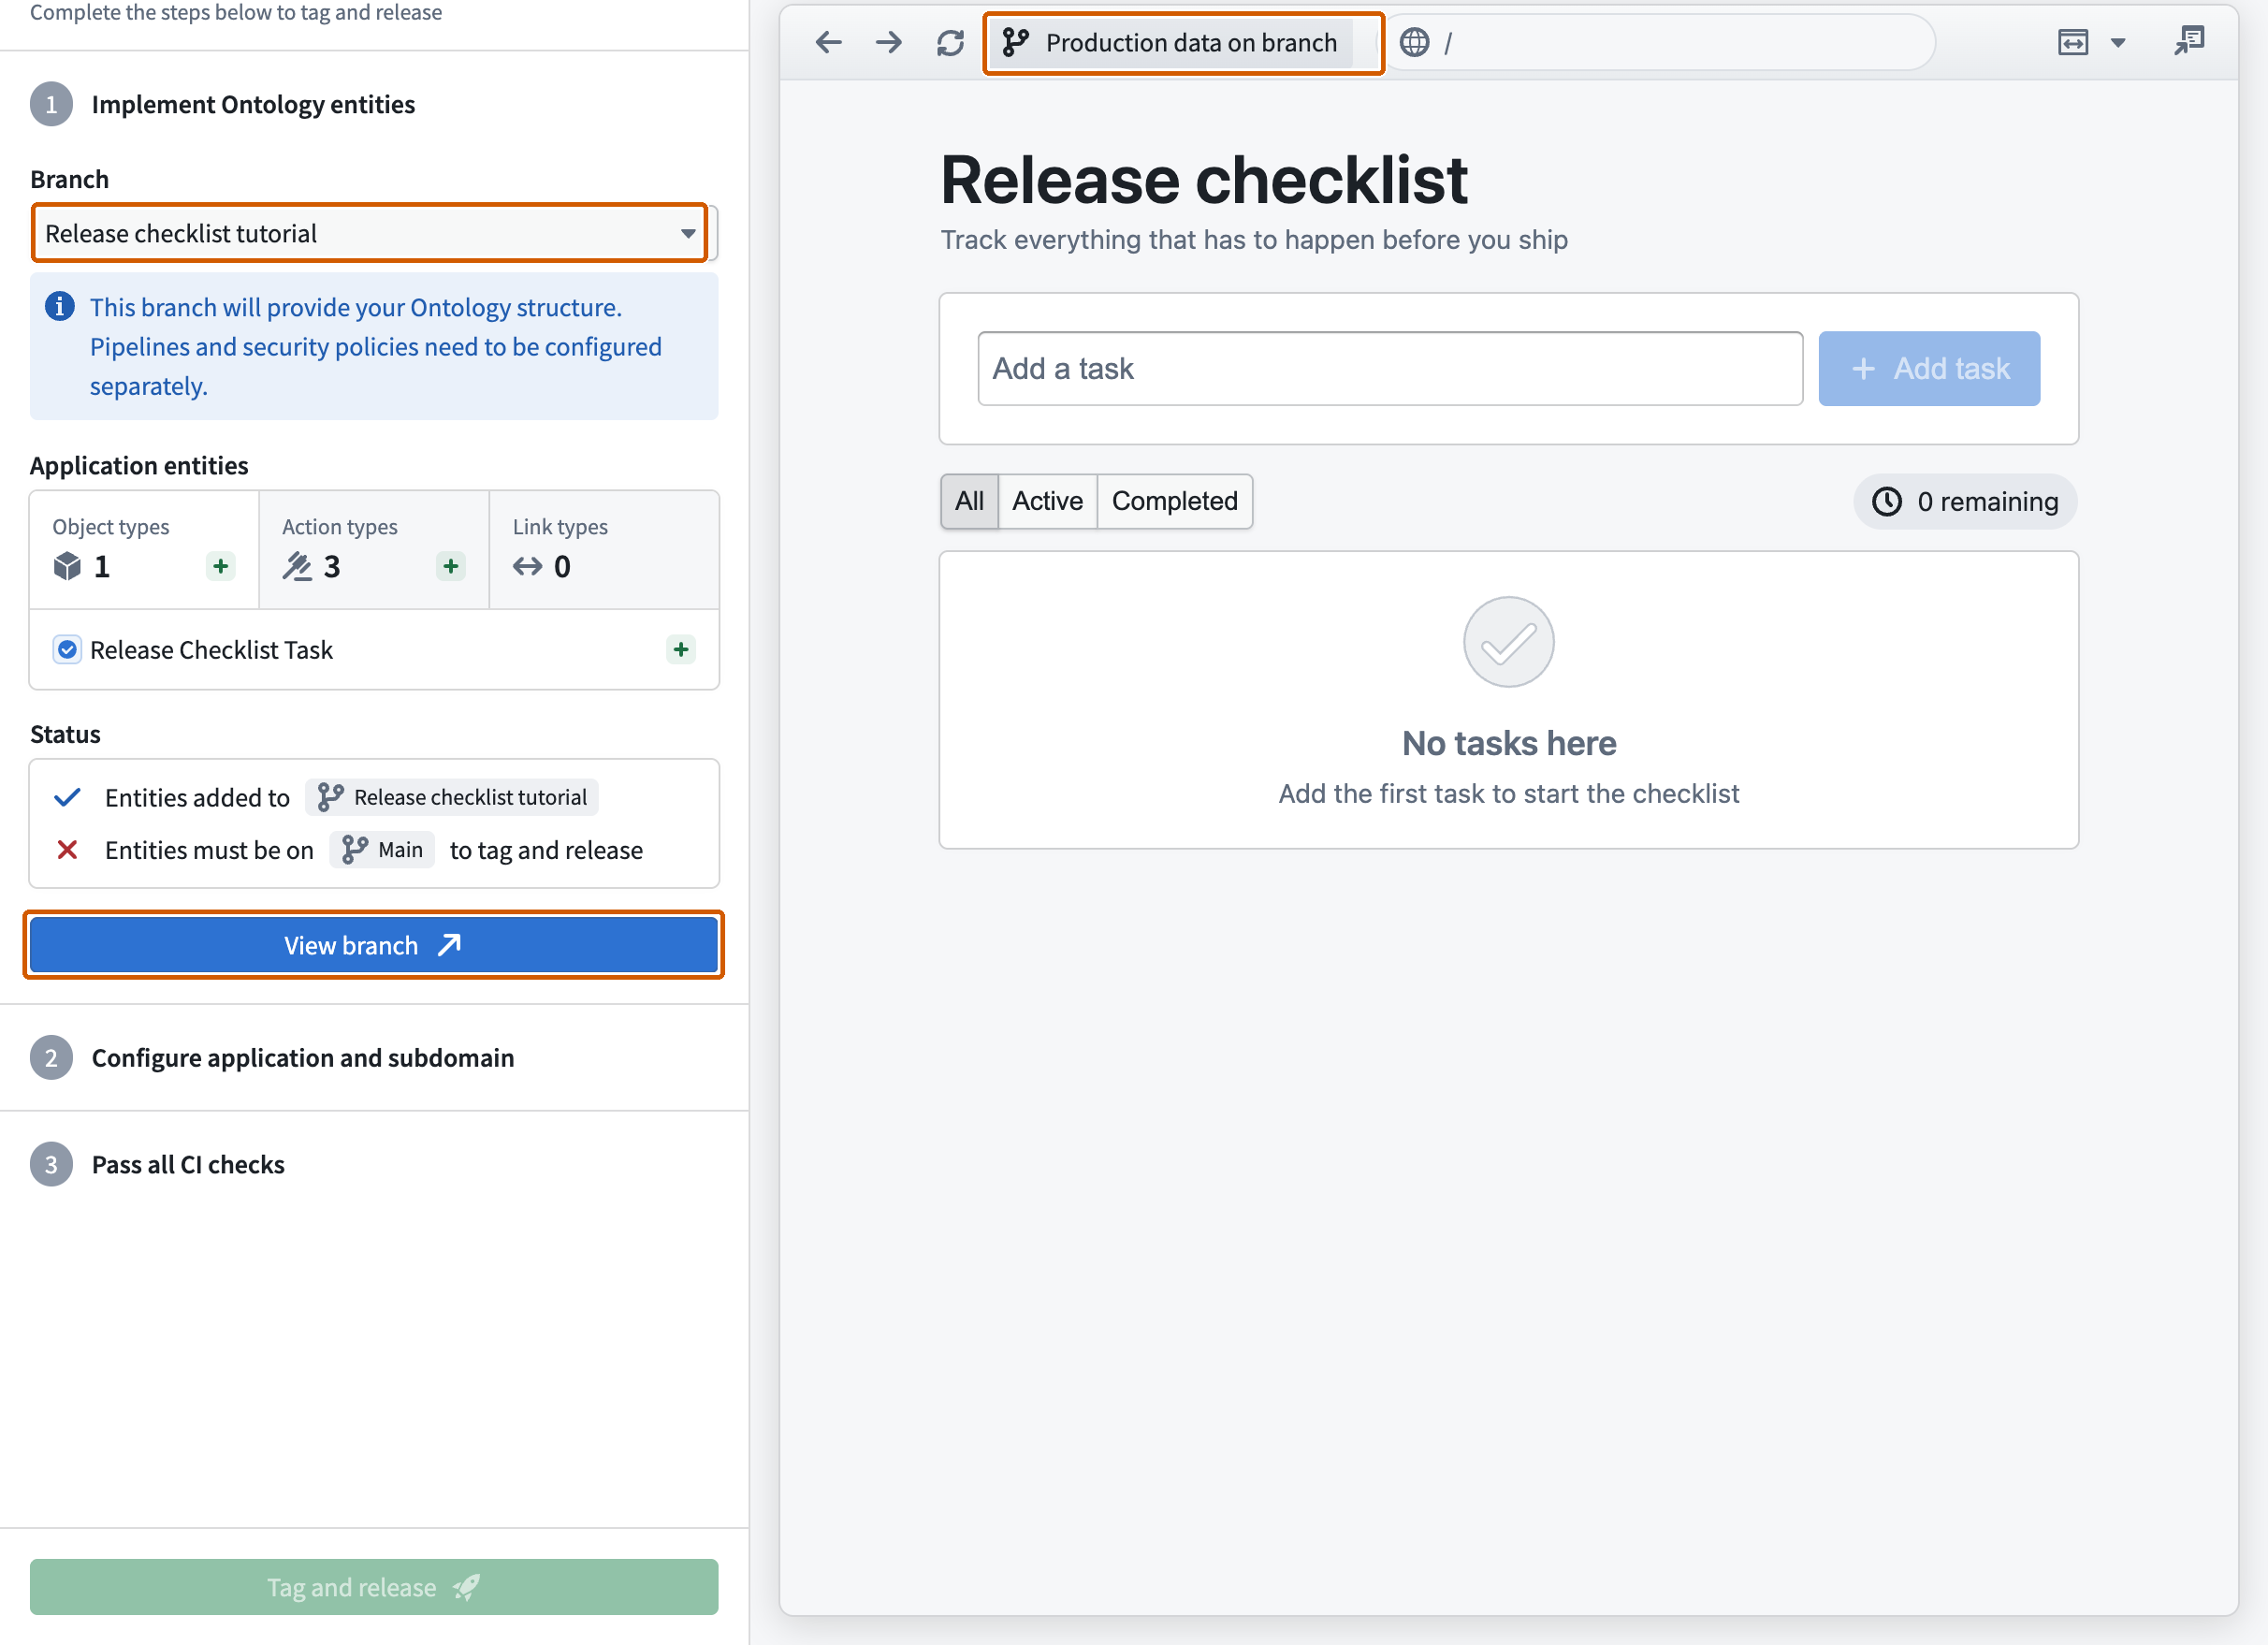Click the No tasks here checkmark illustration
The height and width of the screenshot is (1645, 2268).
[x=1508, y=641]
